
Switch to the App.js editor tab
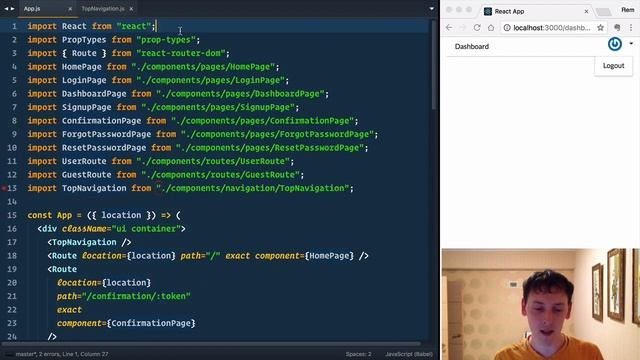point(32,9)
